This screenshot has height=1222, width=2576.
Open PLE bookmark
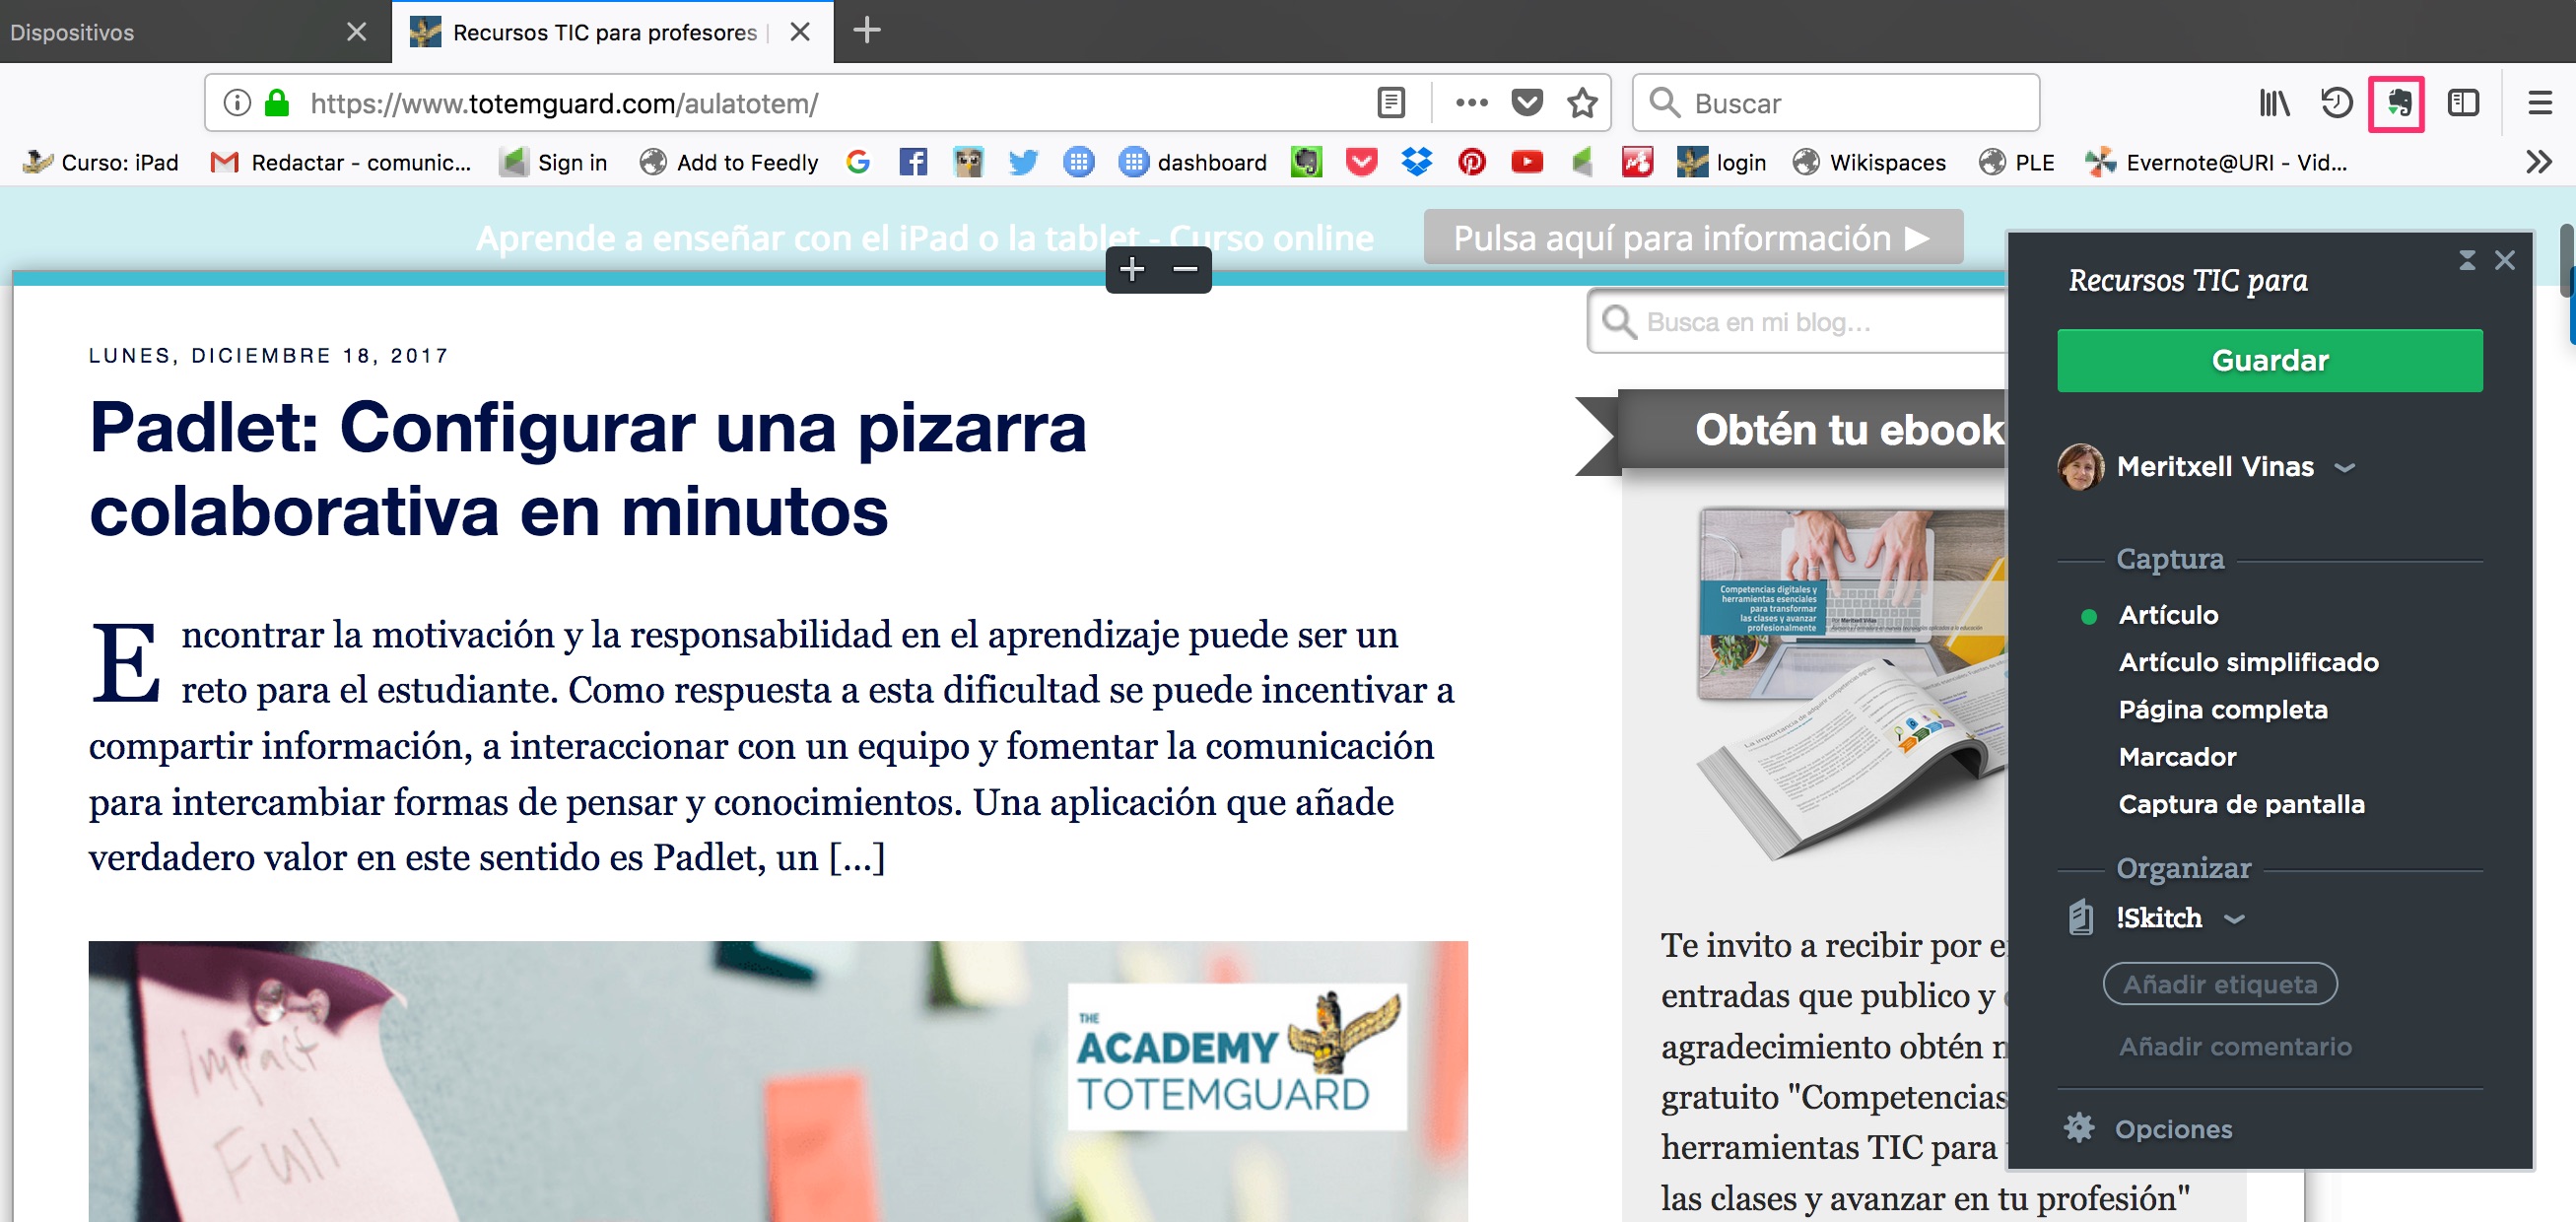2016,162
